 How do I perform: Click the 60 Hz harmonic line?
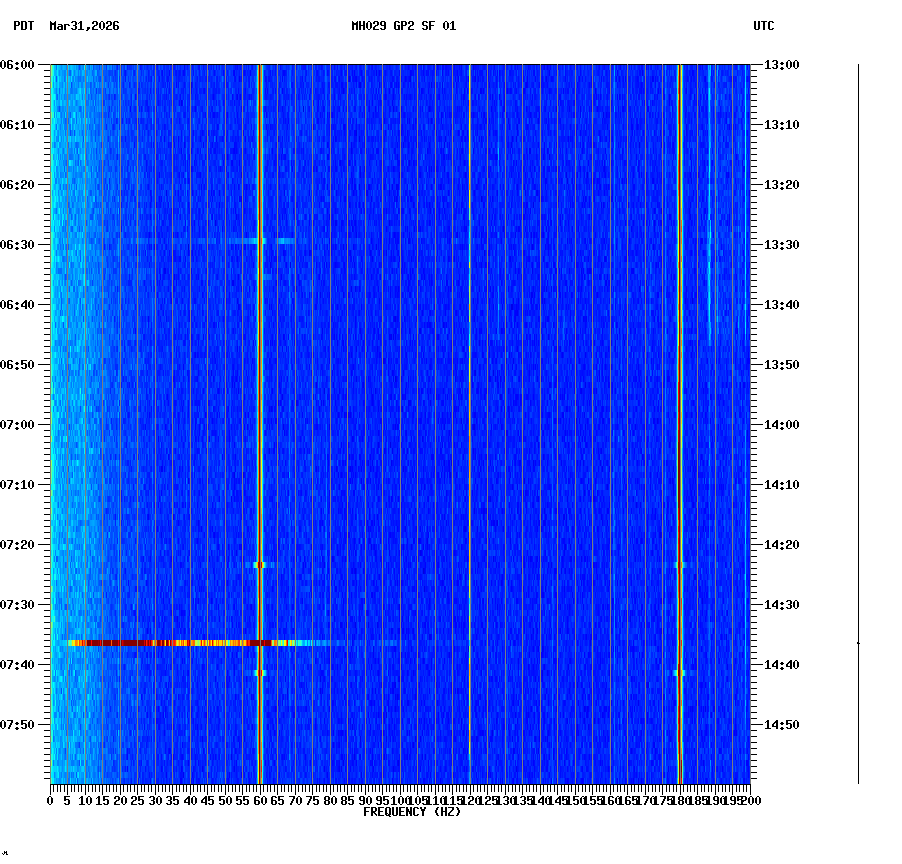[x=261, y=400]
